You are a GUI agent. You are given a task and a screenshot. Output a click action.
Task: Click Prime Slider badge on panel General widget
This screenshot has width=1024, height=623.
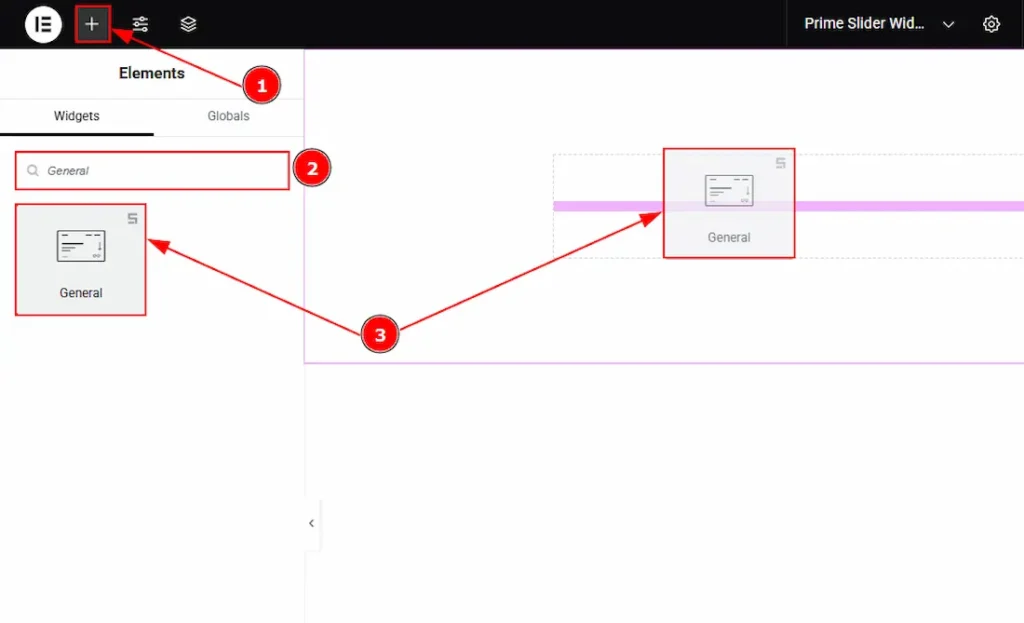tap(132, 218)
